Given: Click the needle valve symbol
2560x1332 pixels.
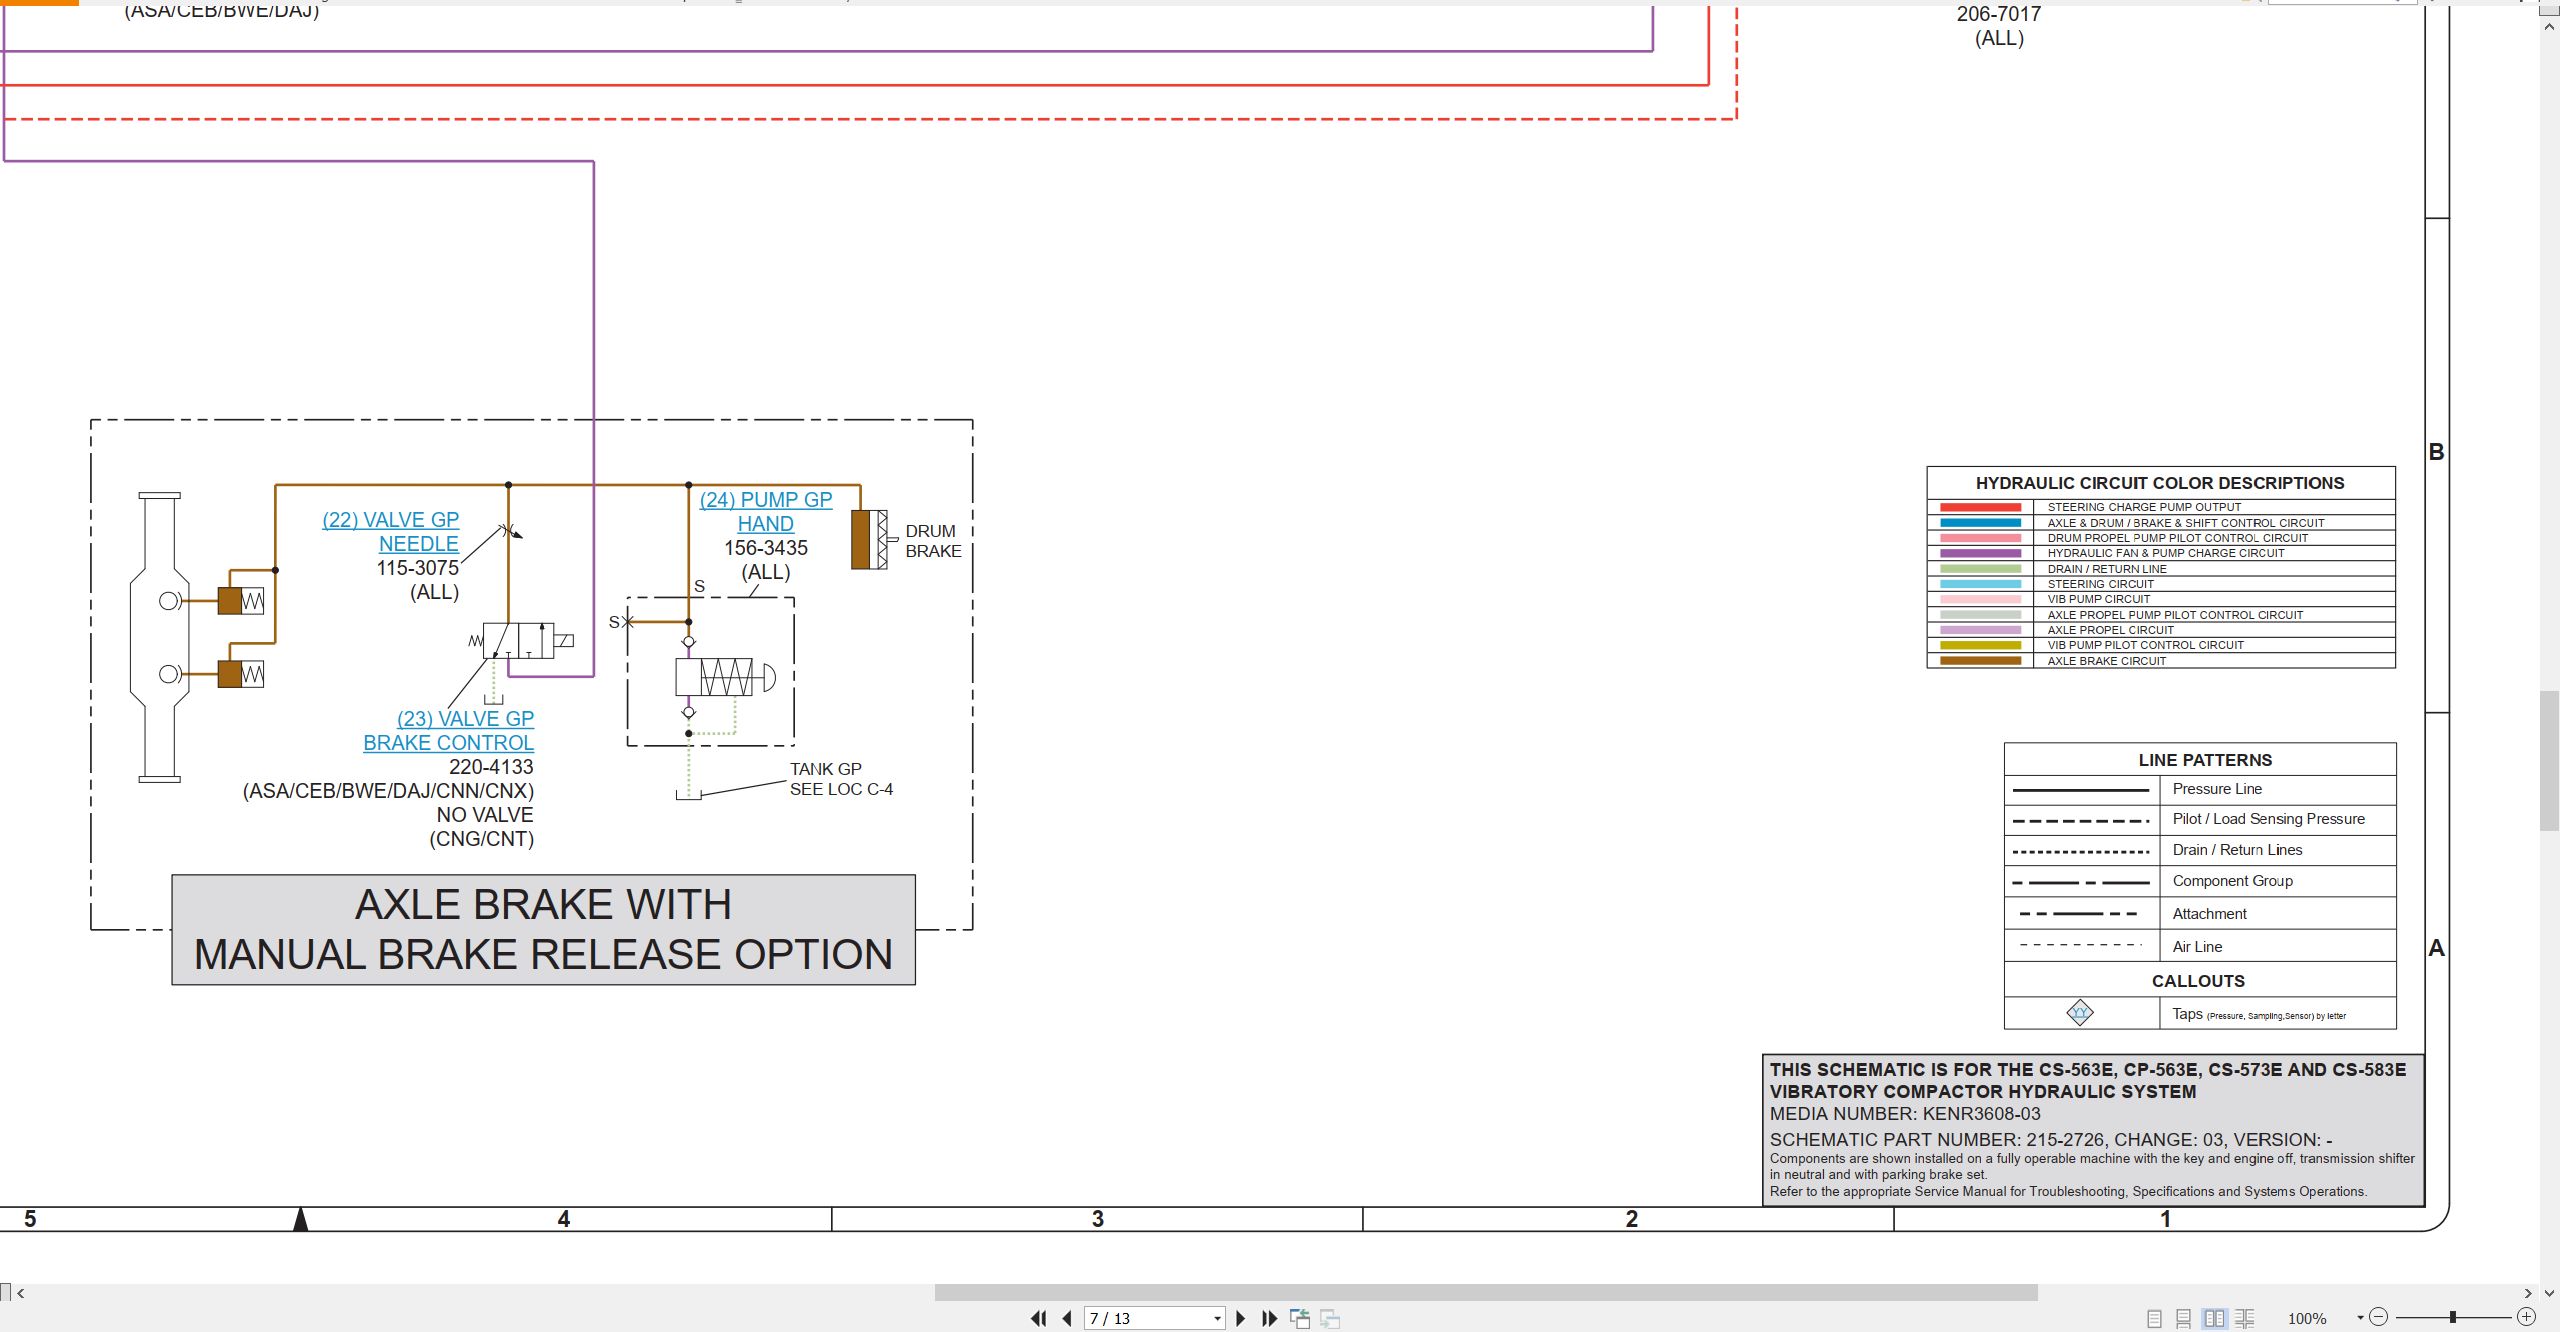Looking at the screenshot, I should (x=509, y=530).
